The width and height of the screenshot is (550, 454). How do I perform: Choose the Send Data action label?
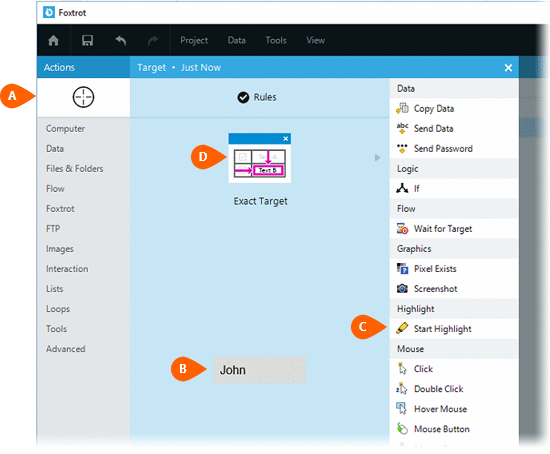(x=434, y=129)
